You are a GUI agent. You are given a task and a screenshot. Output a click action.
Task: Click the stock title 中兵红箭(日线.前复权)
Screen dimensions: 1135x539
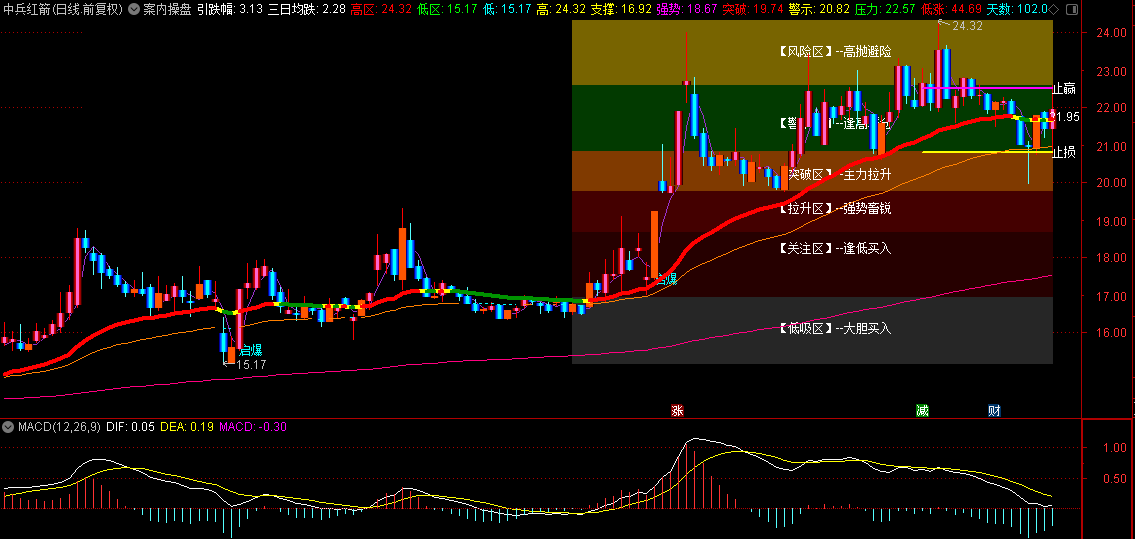(x=63, y=9)
